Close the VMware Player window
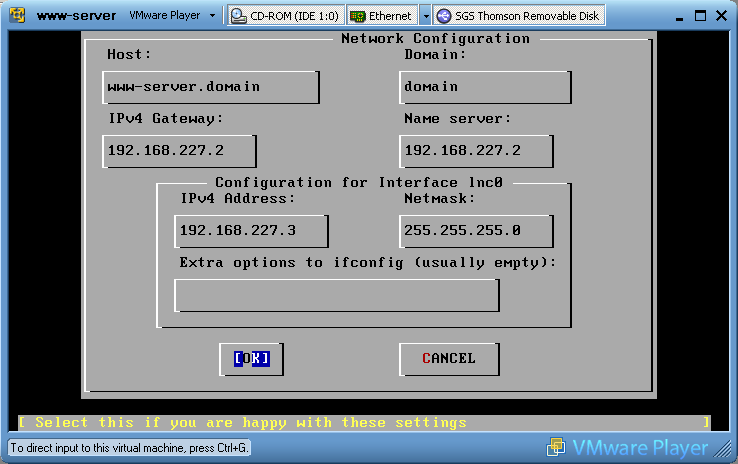The image size is (738, 464). [722, 16]
